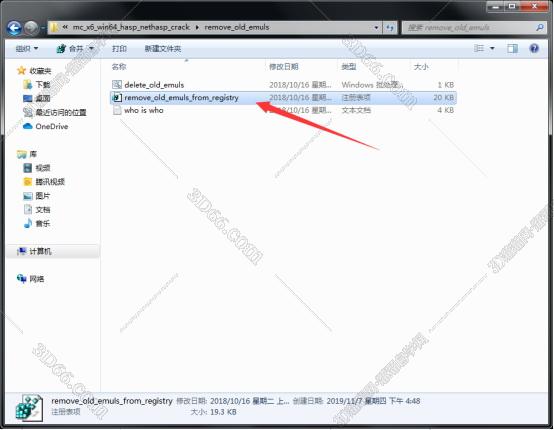Open the 组织 menu dropdown
The height and width of the screenshot is (430, 554).
[x=26, y=48]
